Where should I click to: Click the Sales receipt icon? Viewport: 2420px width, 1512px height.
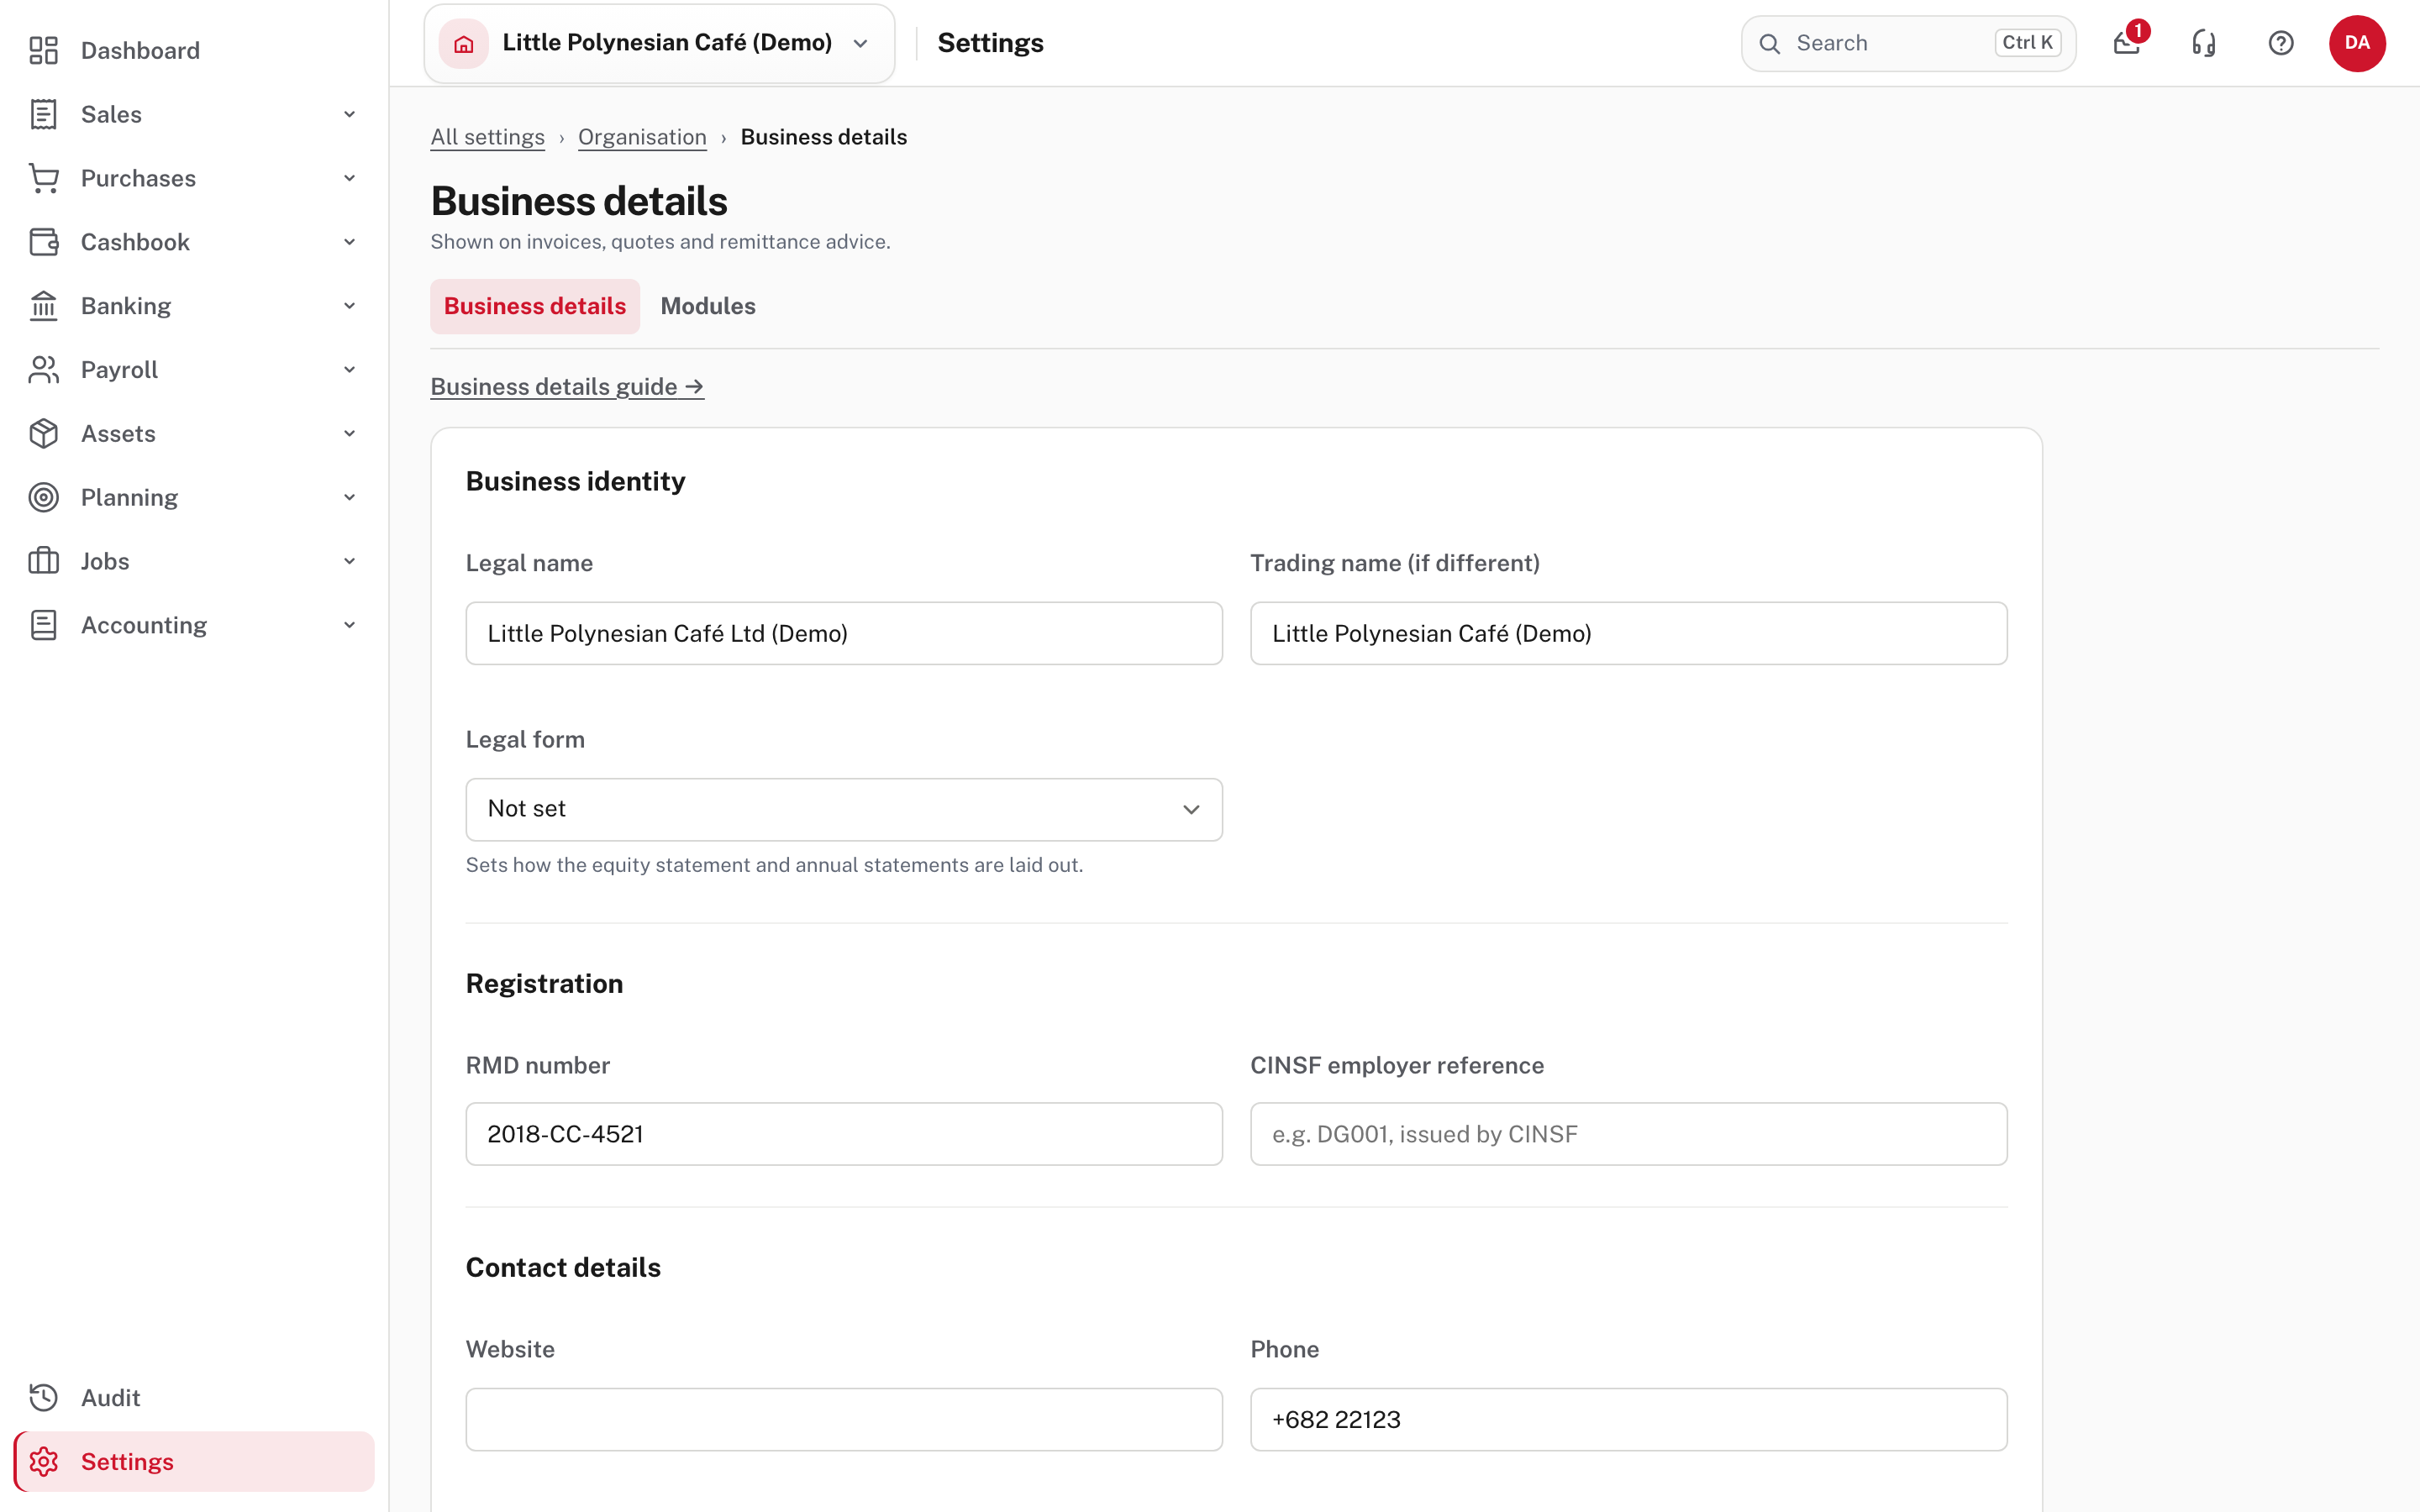43,114
